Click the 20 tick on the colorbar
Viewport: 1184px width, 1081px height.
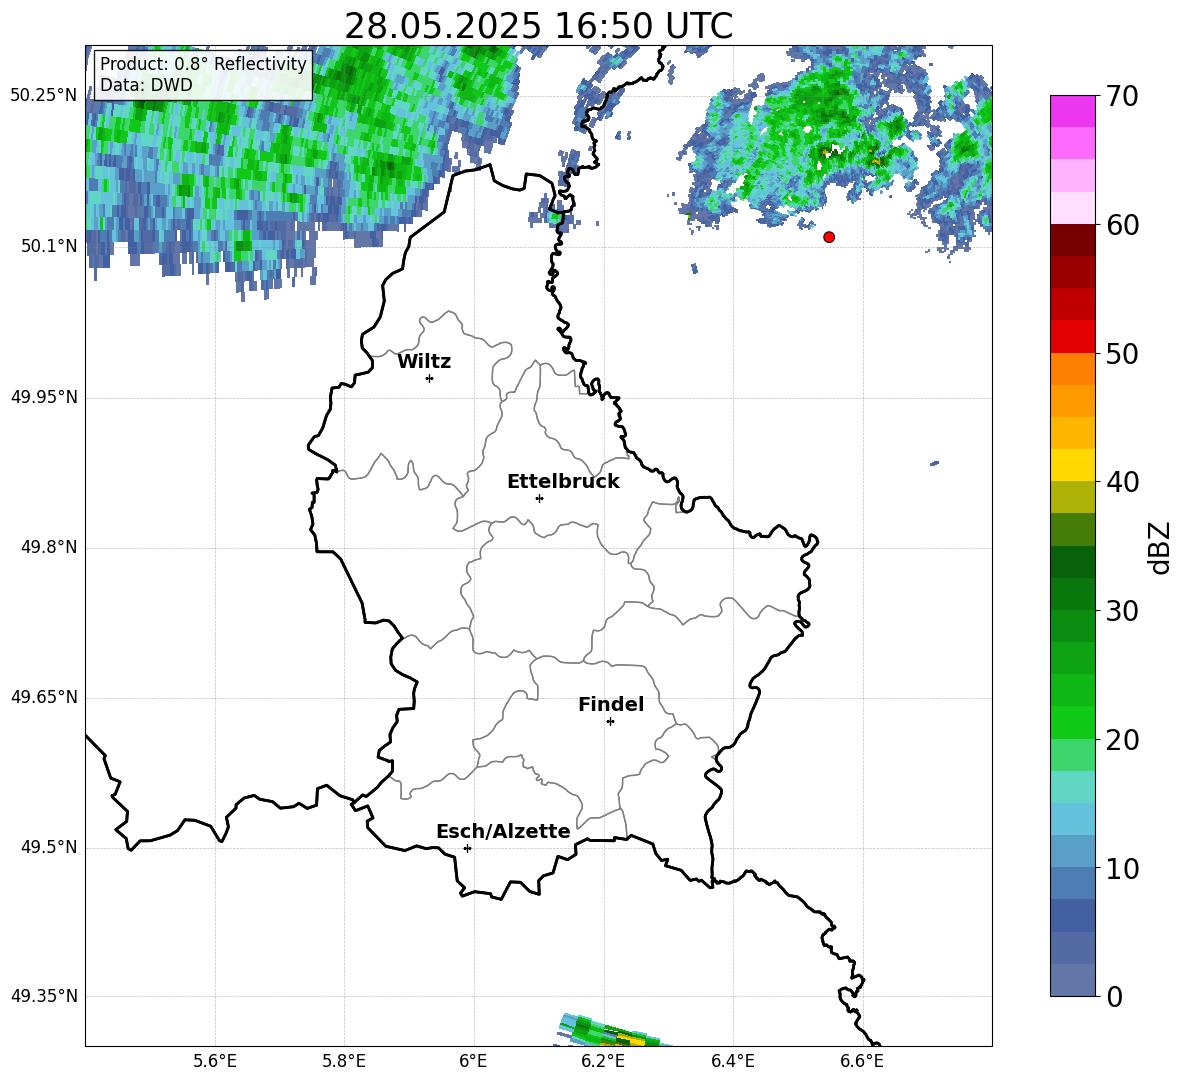[x=1122, y=740]
